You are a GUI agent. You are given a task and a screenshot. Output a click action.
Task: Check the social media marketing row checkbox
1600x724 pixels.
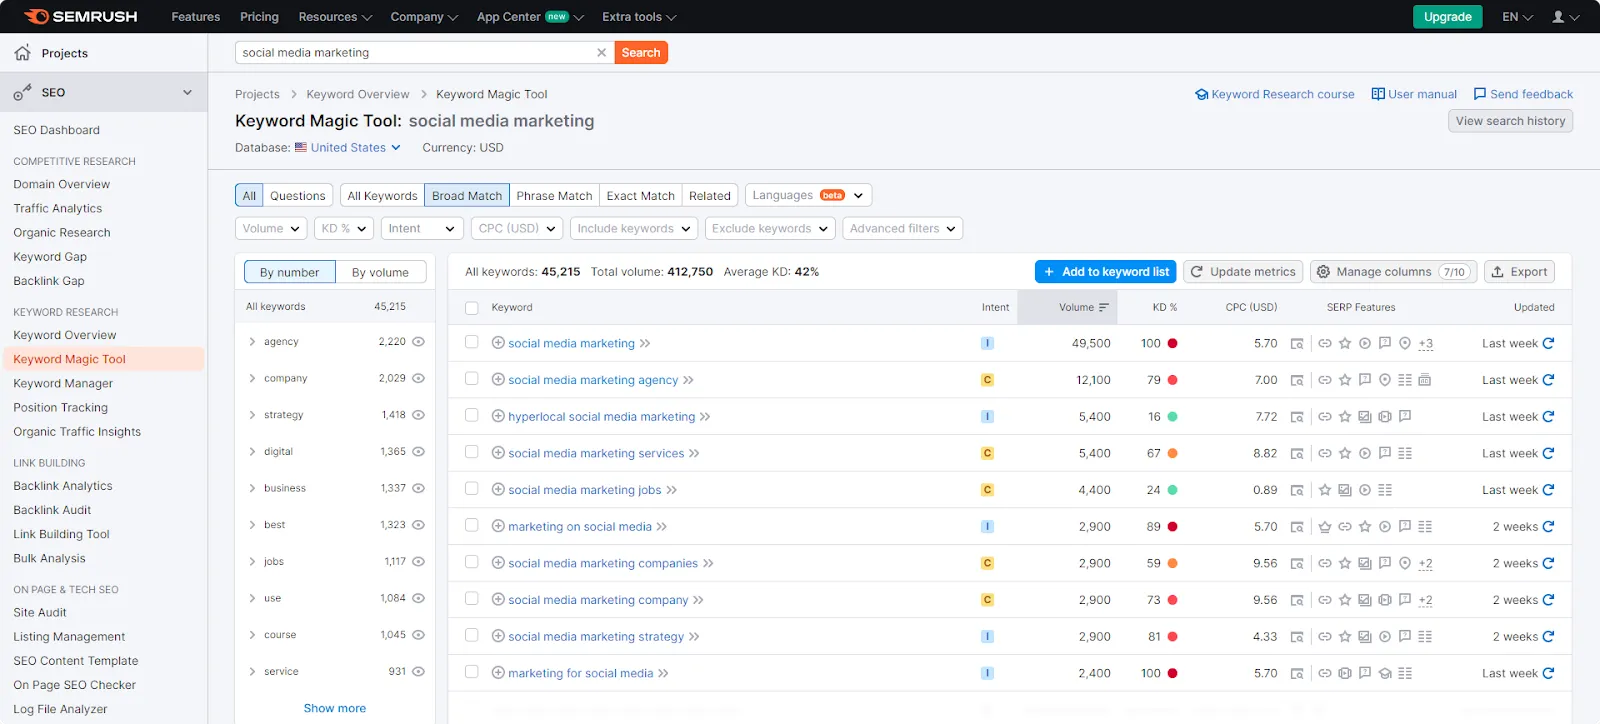point(471,342)
